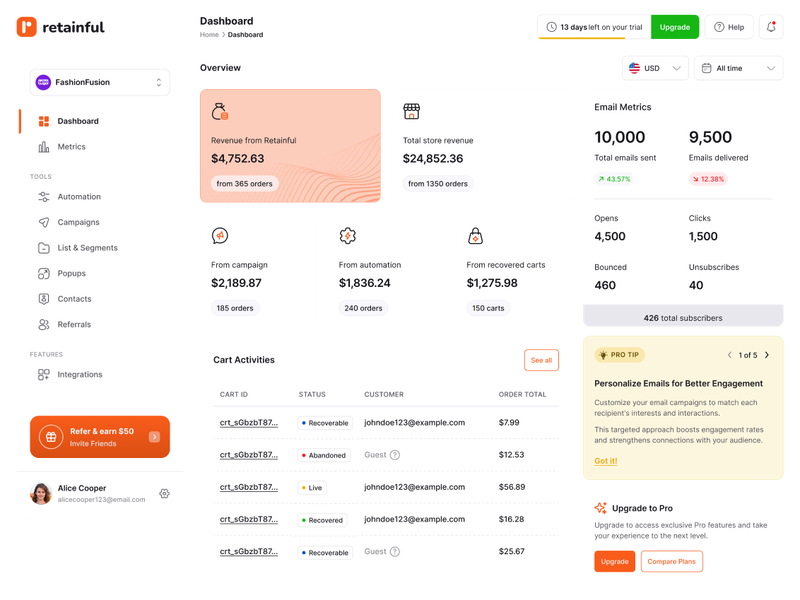This screenshot has height=600, width=800.
Task: Open Automation in the sidebar
Action: [x=79, y=197]
